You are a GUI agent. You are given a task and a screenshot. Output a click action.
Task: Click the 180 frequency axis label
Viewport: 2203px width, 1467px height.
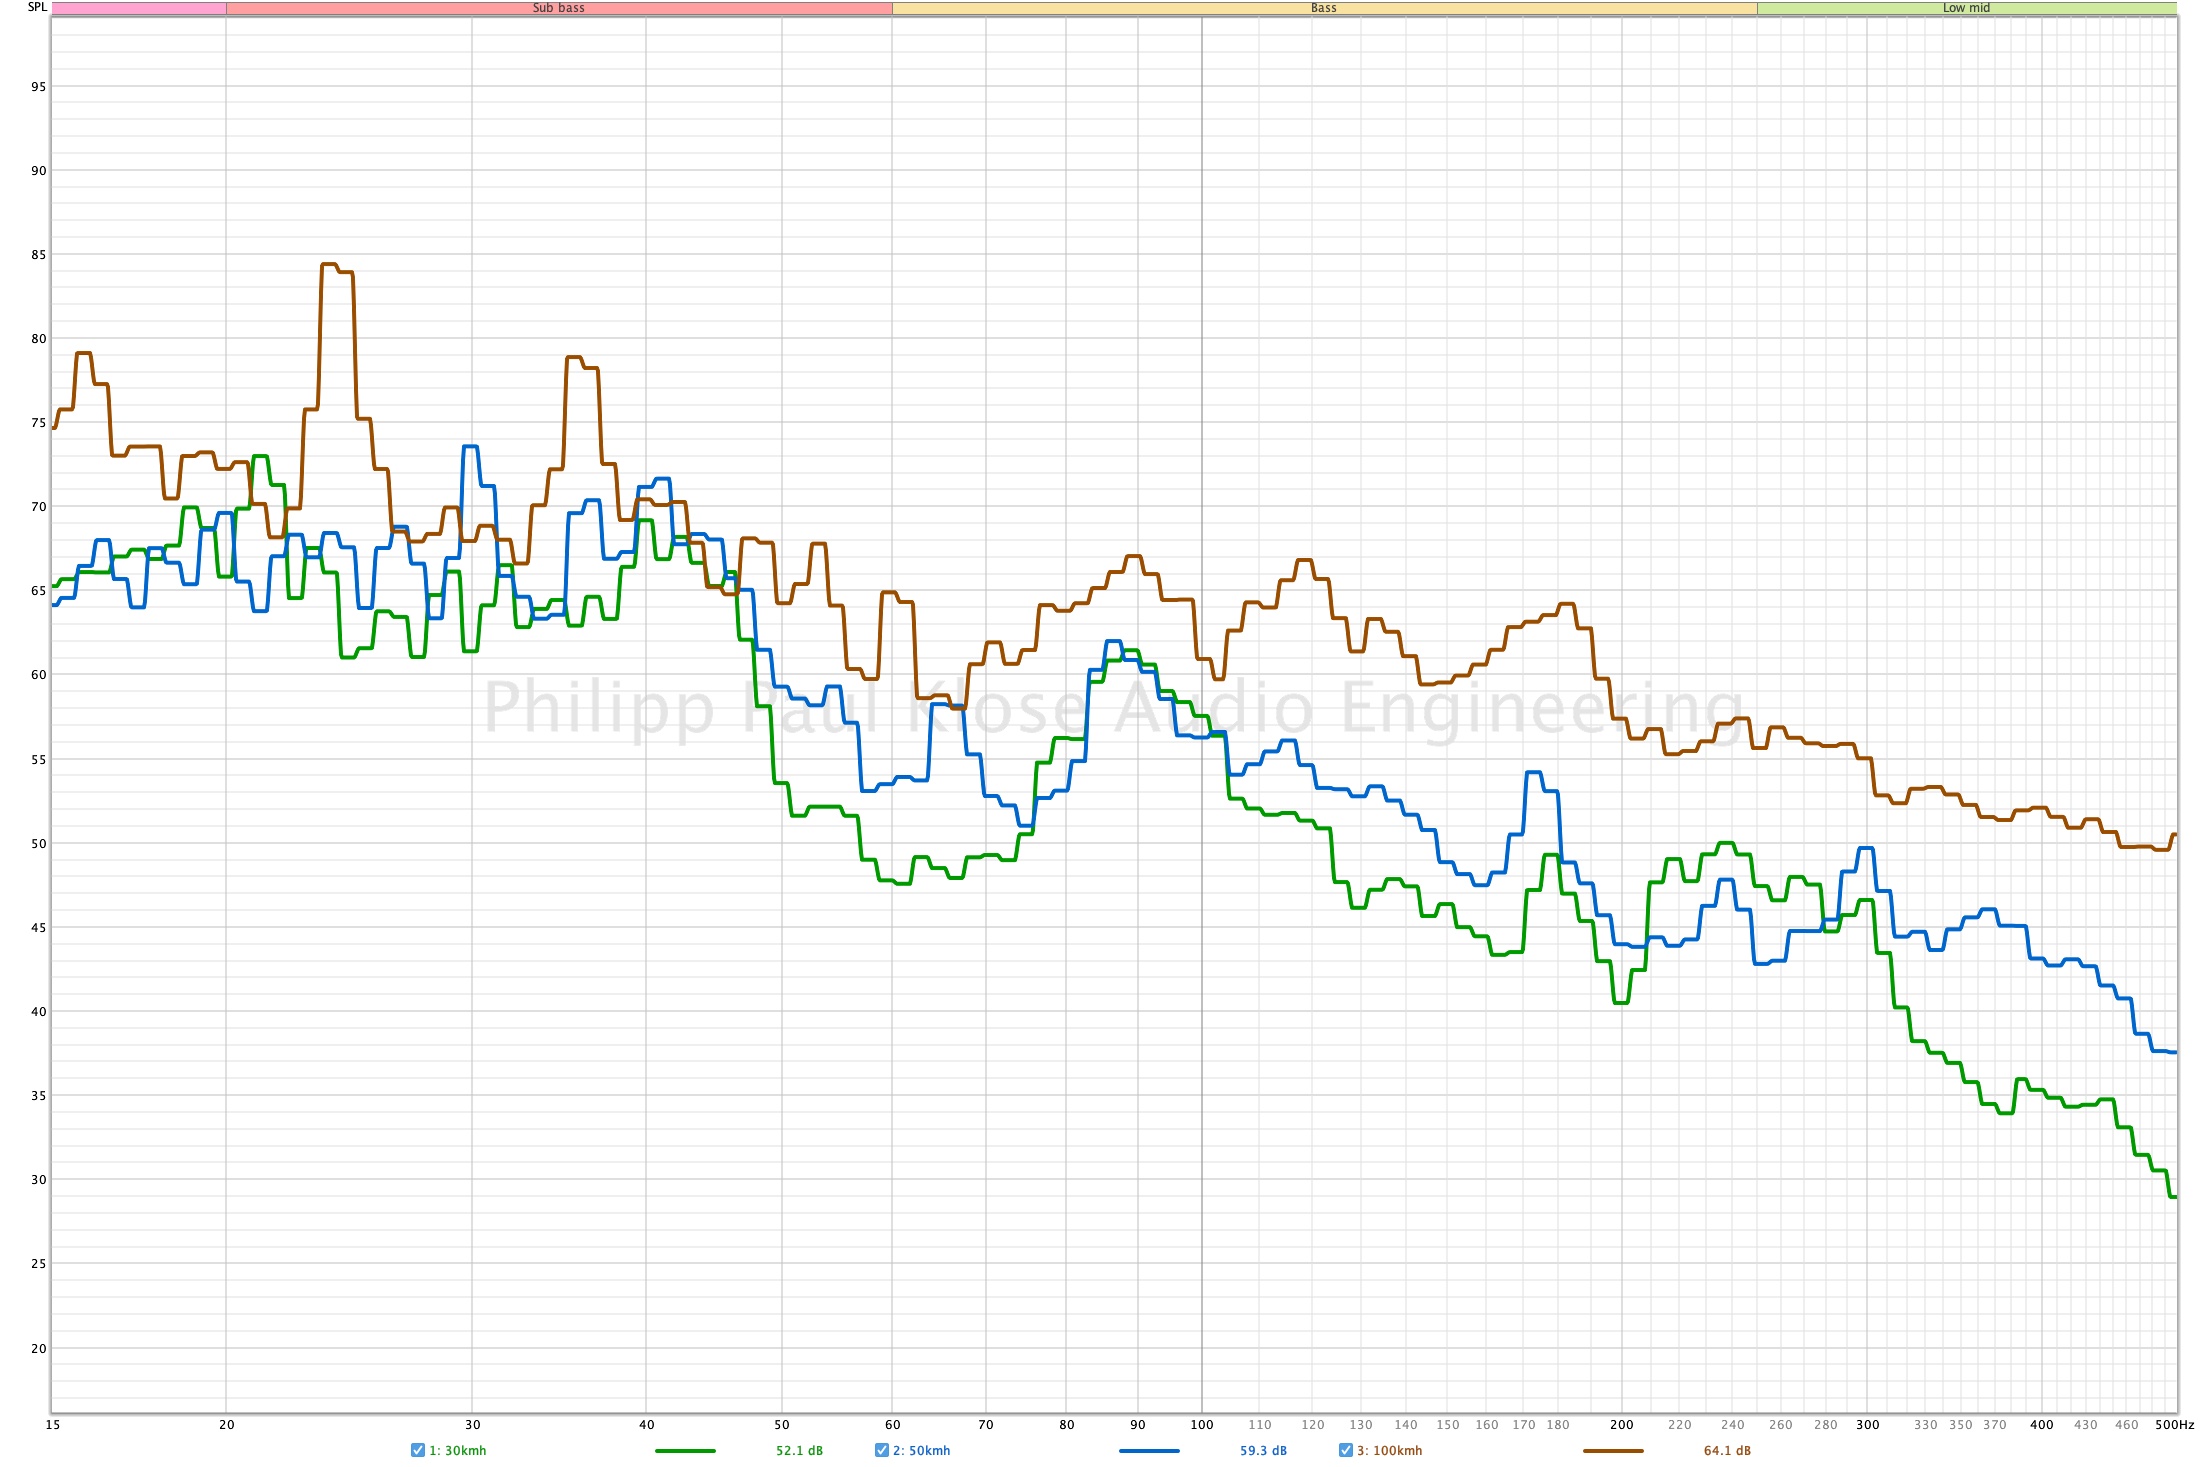coord(1558,1424)
